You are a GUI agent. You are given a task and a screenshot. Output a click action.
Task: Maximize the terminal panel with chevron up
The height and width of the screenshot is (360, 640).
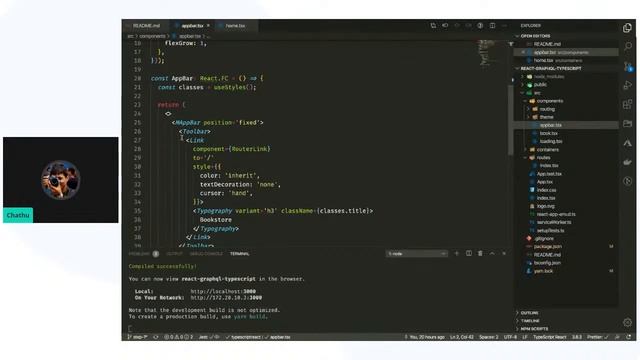(x=492, y=253)
